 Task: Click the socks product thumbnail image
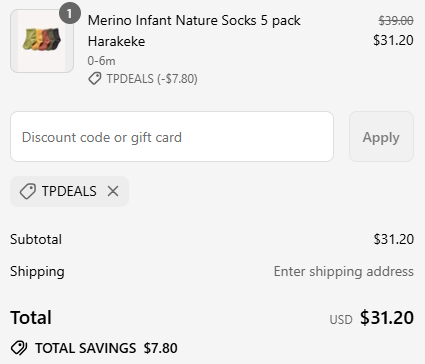42,41
